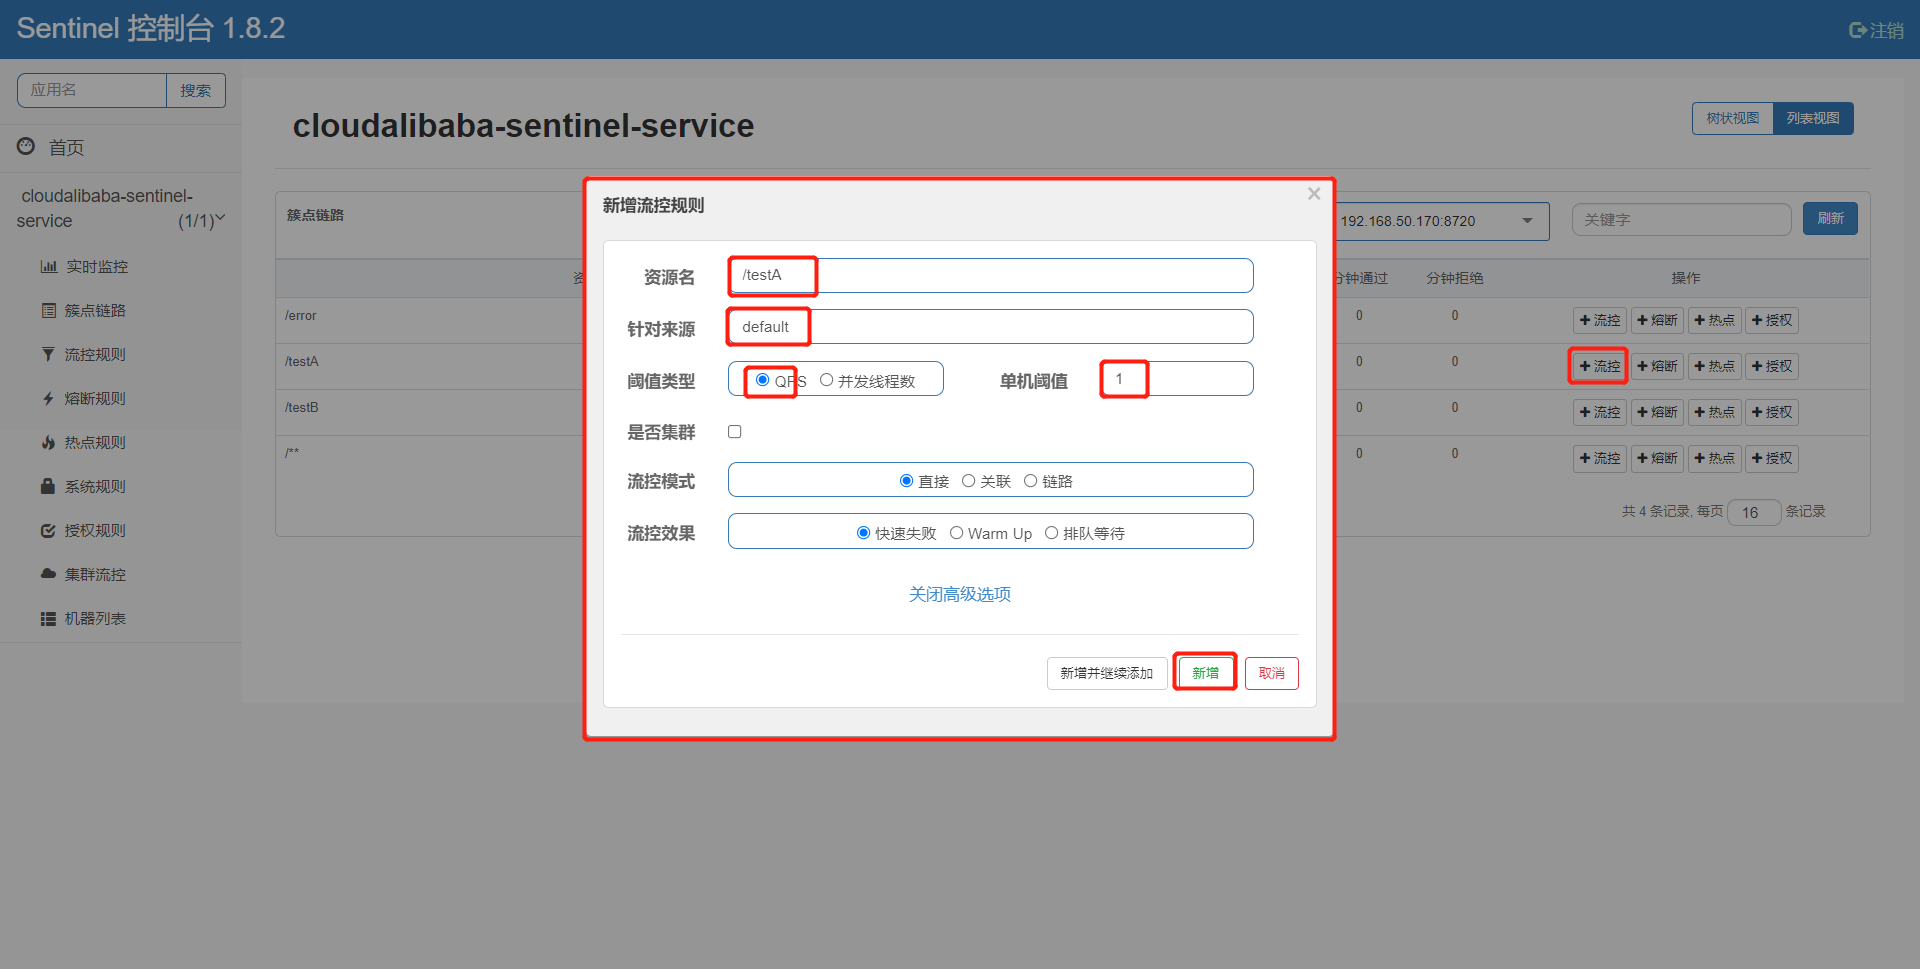Image resolution: width=1920 pixels, height=969 pixels.
Task: Click +授权 for the /testB row
Action: tap(1772, 412)
